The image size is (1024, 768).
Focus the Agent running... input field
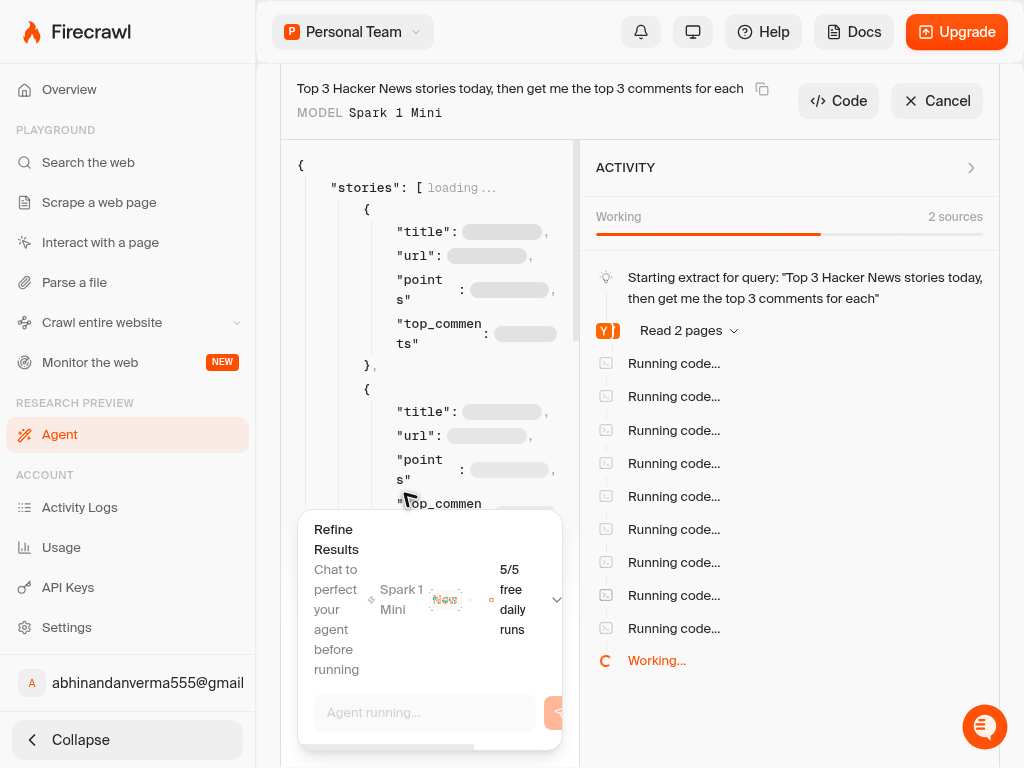425,712
